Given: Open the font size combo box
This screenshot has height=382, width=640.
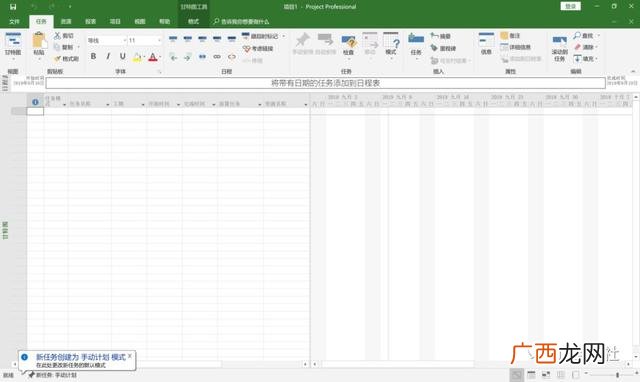Looking at the screenshot, I should (145, 40).
